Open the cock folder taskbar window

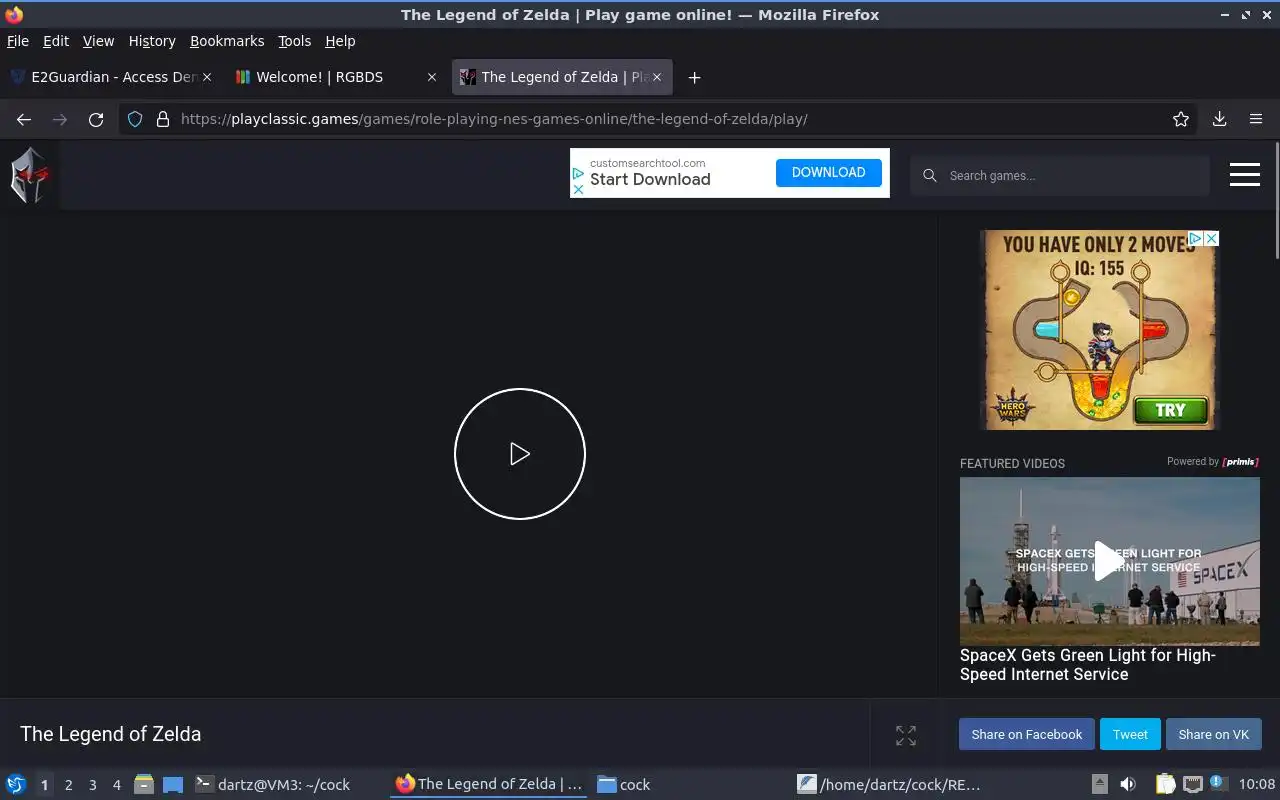623,785
